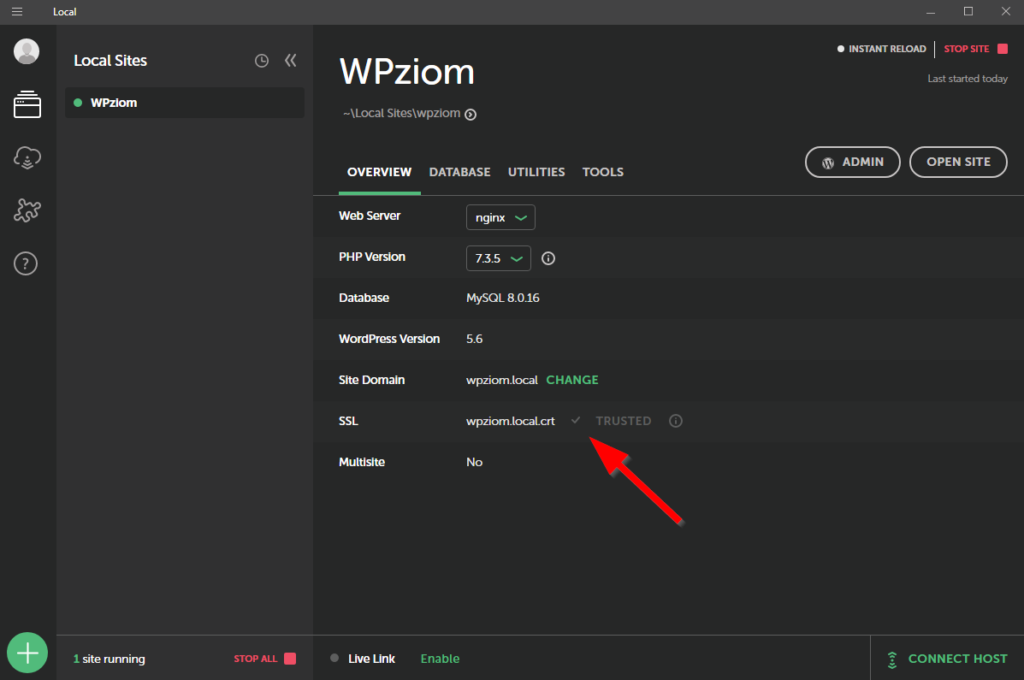Image resolution: width=1024 pixels, height=680 pixels.
Task: Sort sites using the clock icon
Action: [261, 61]
